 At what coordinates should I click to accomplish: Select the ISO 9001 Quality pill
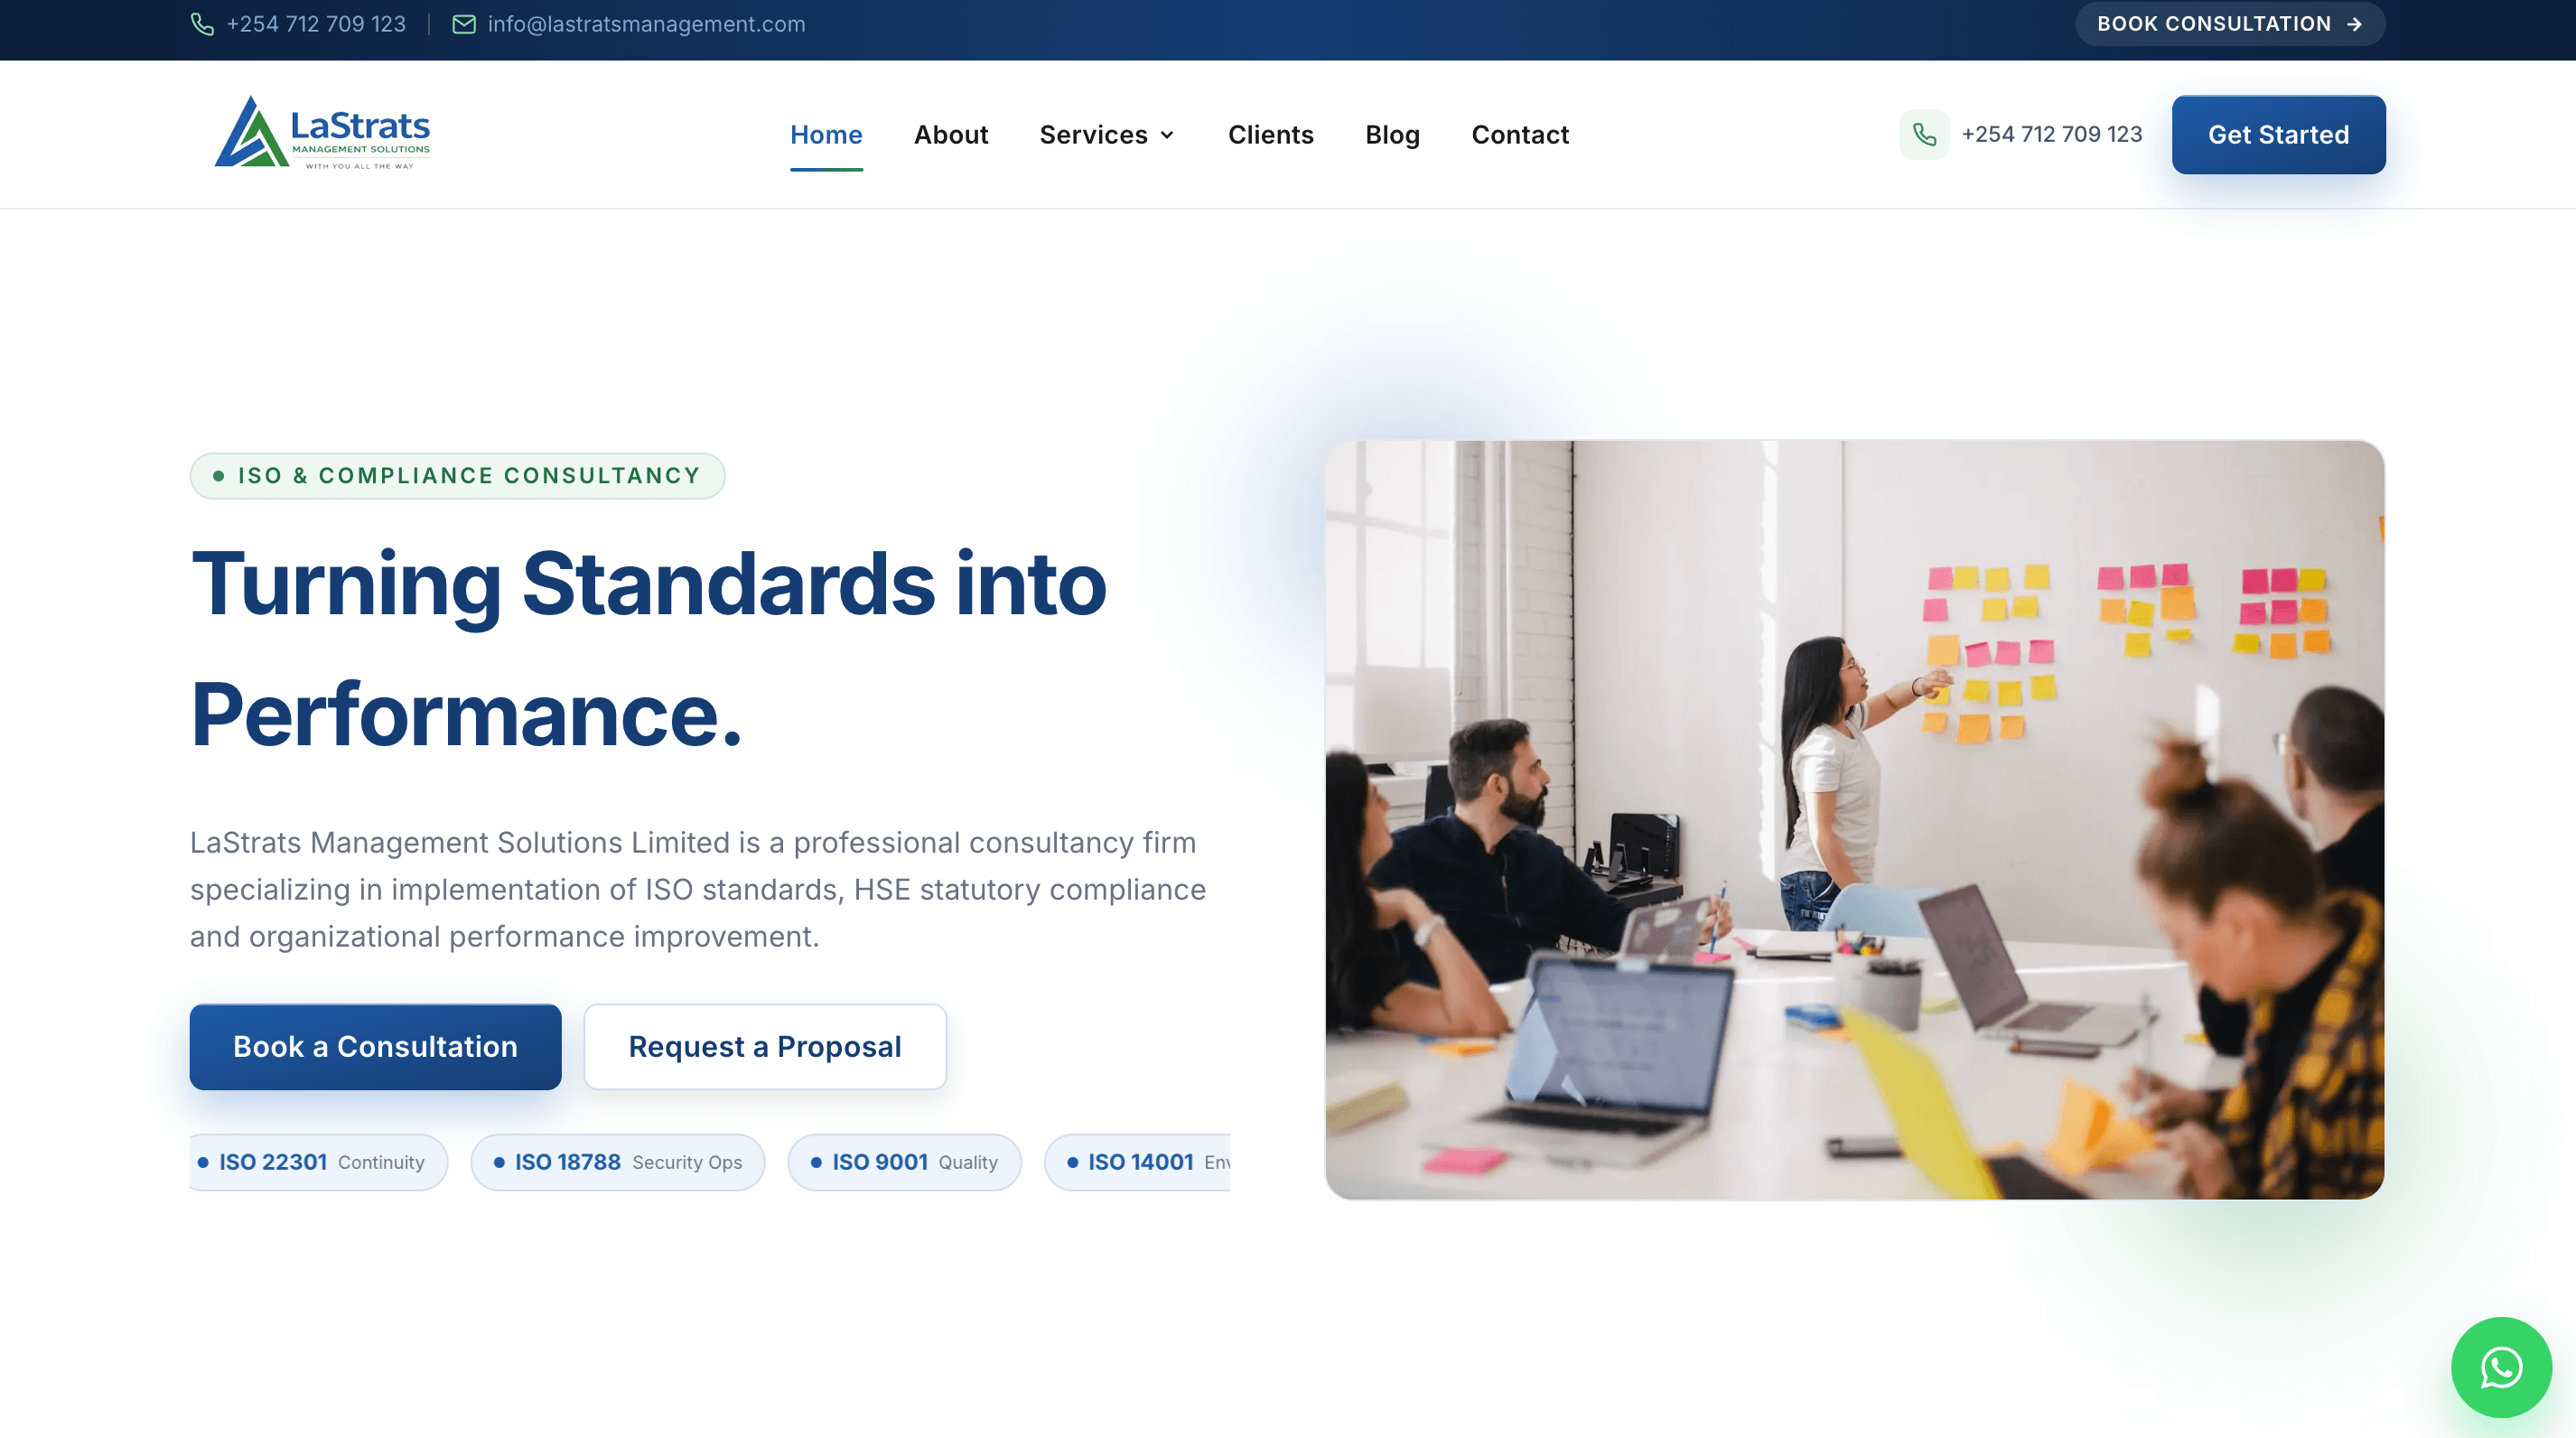905,1162
